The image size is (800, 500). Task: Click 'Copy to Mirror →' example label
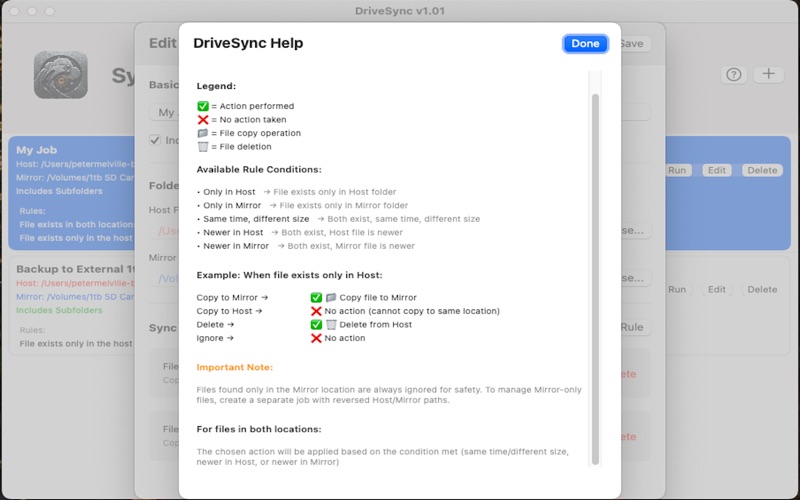[232, 297]
